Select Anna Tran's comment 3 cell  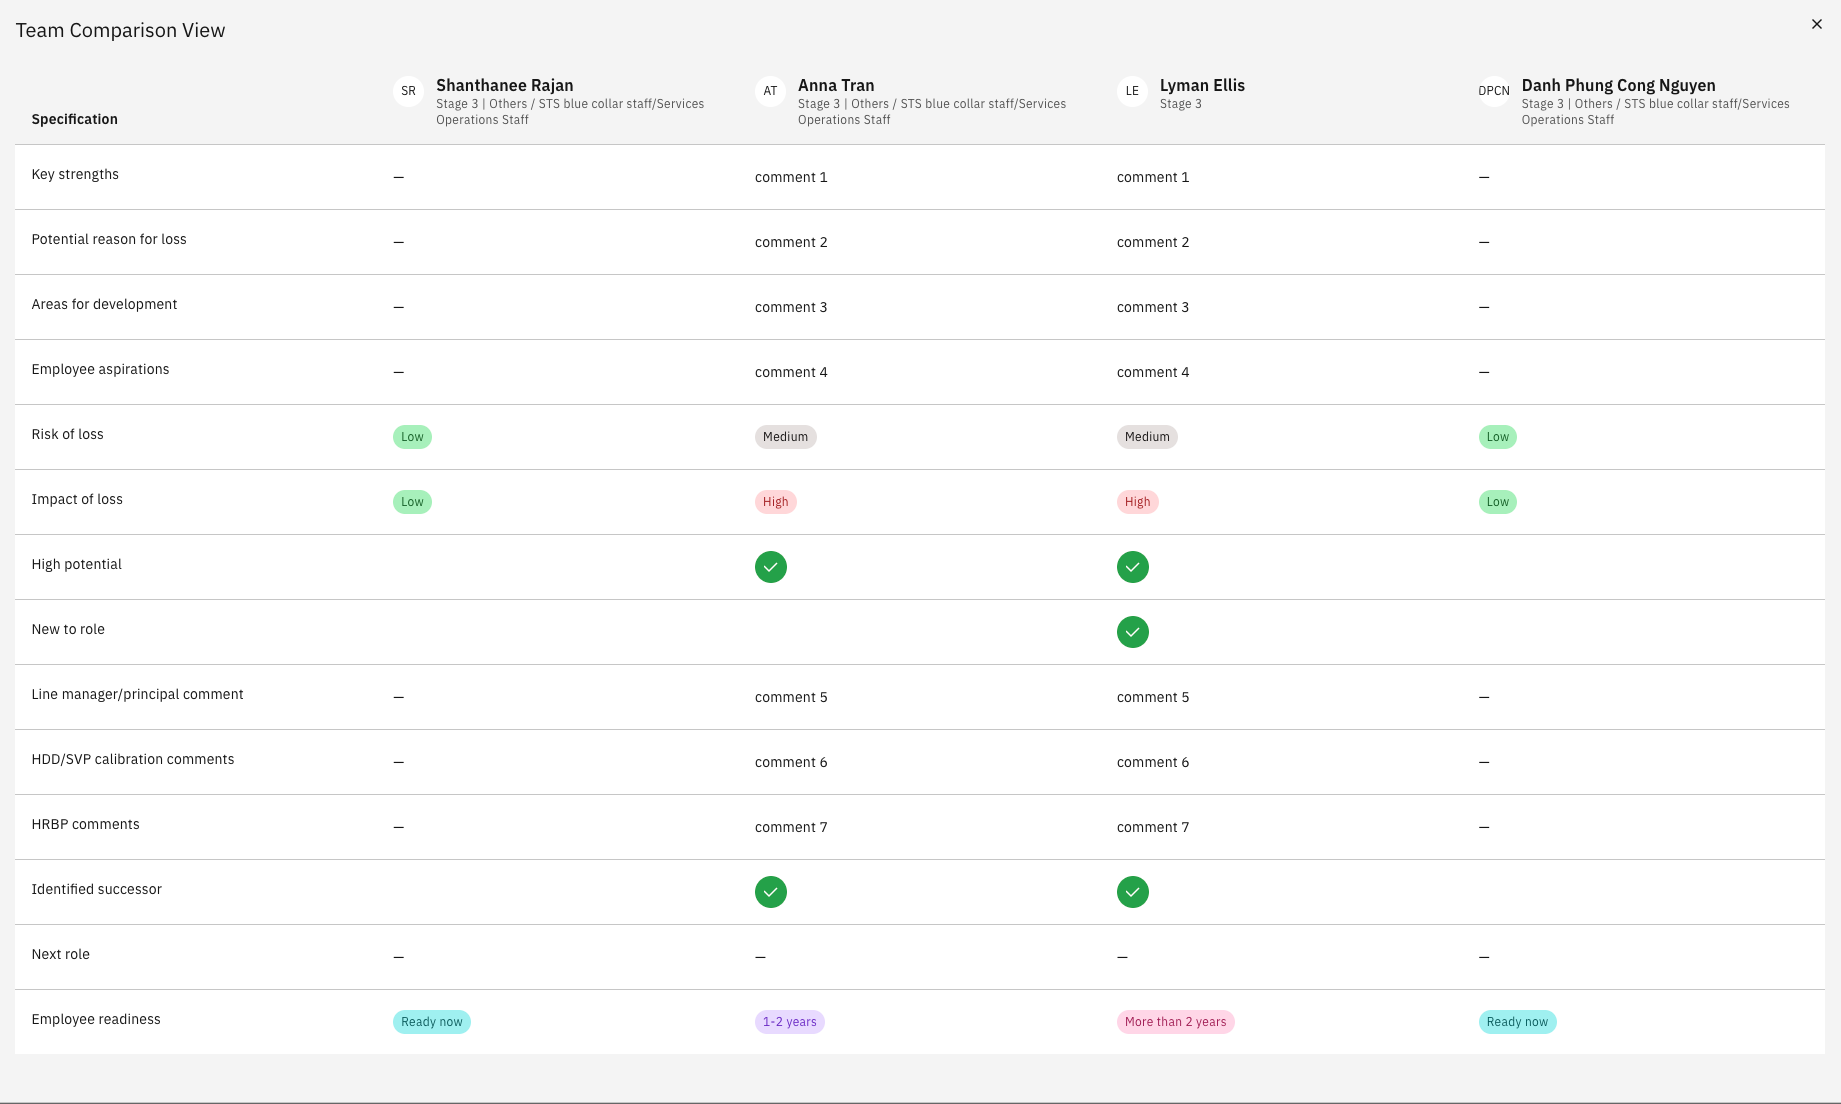point(791,307)
